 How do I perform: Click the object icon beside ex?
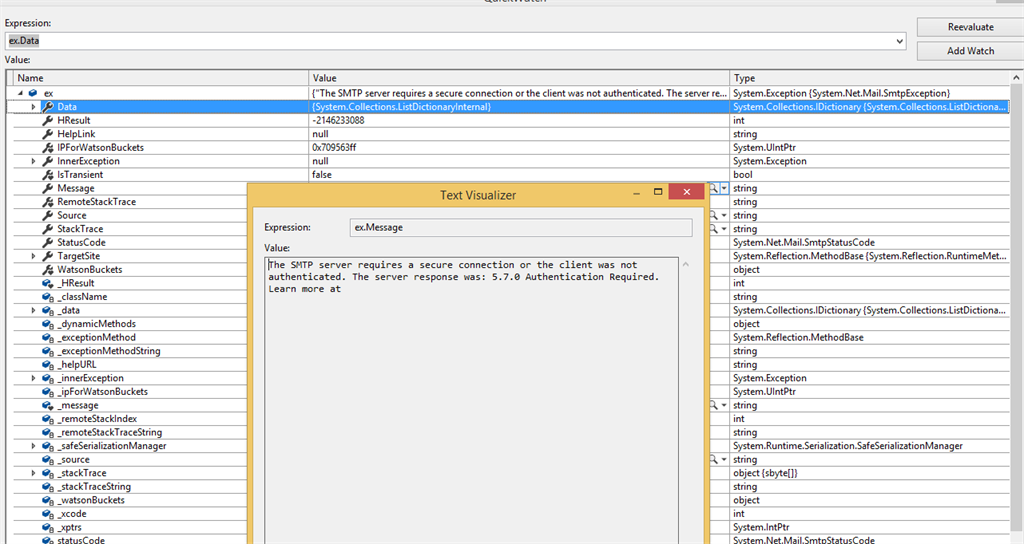(x=33, y=93)
